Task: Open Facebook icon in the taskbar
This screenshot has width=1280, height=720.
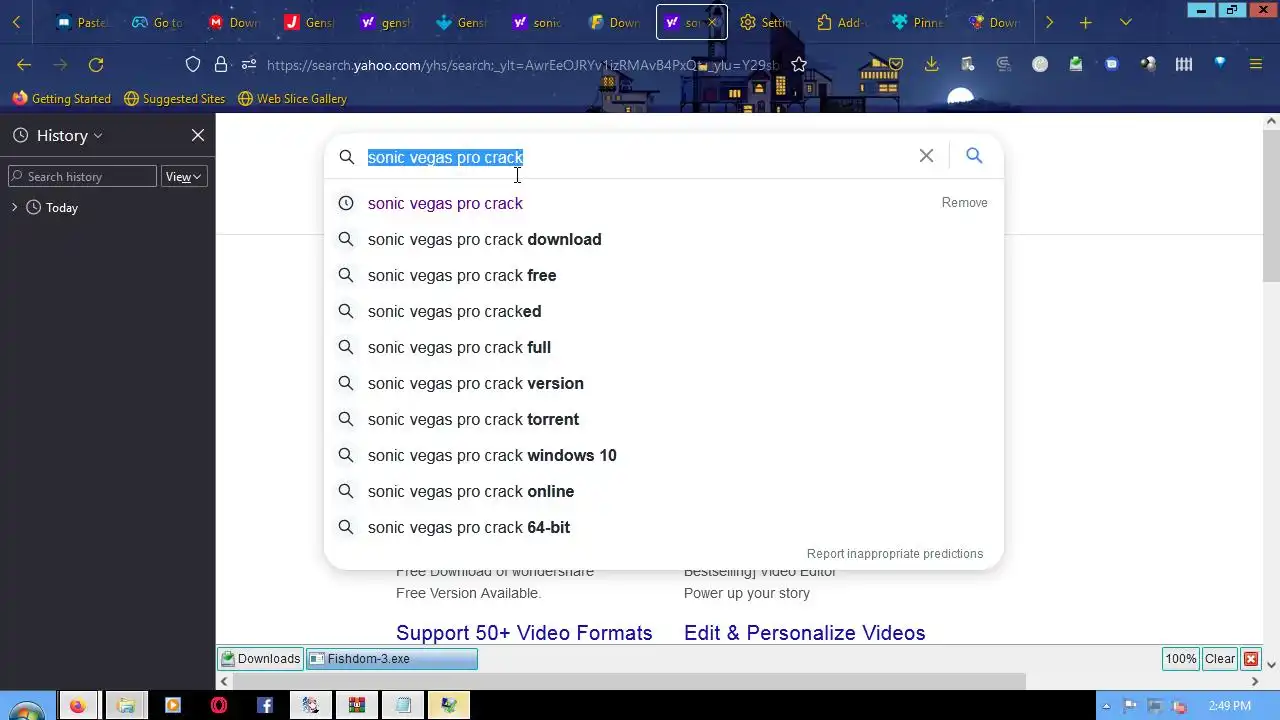Action: coord(265,705)
